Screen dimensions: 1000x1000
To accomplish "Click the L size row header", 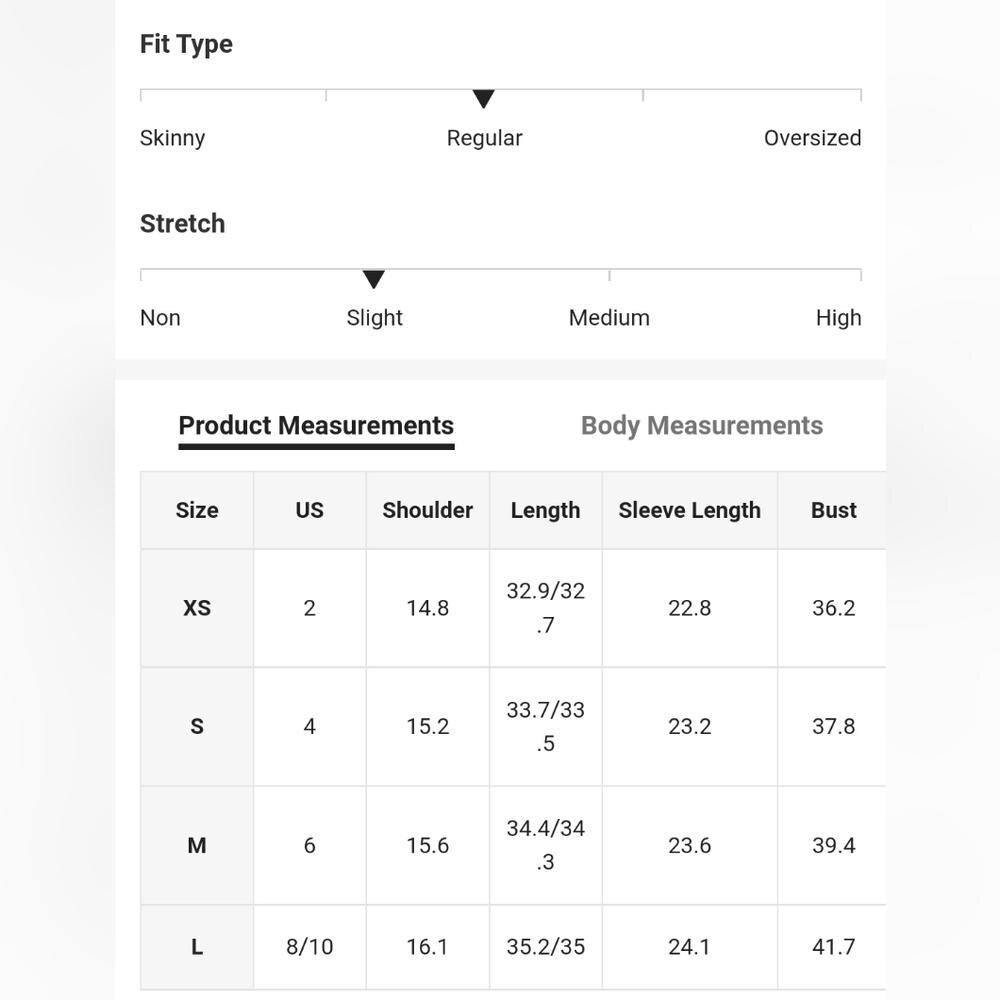I will pos(197,947).
